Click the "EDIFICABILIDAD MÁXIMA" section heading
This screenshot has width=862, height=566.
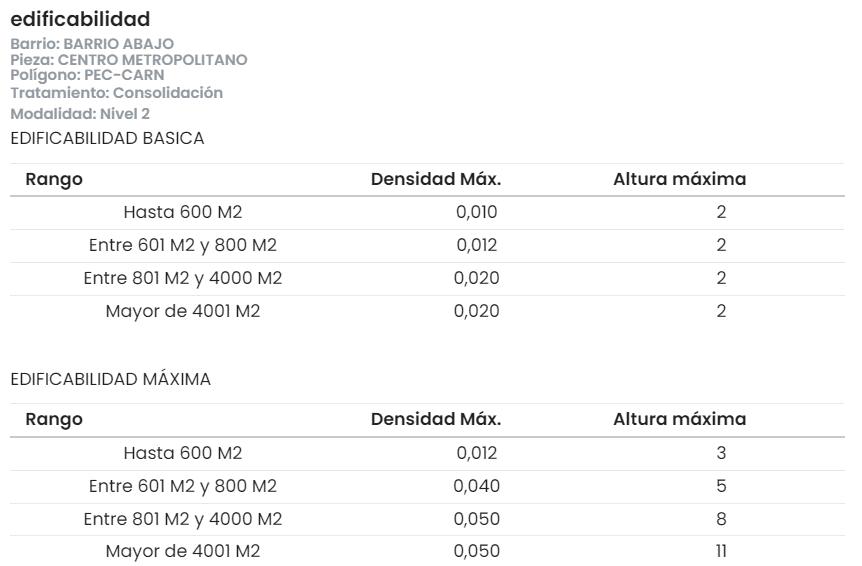pos(110,379)
